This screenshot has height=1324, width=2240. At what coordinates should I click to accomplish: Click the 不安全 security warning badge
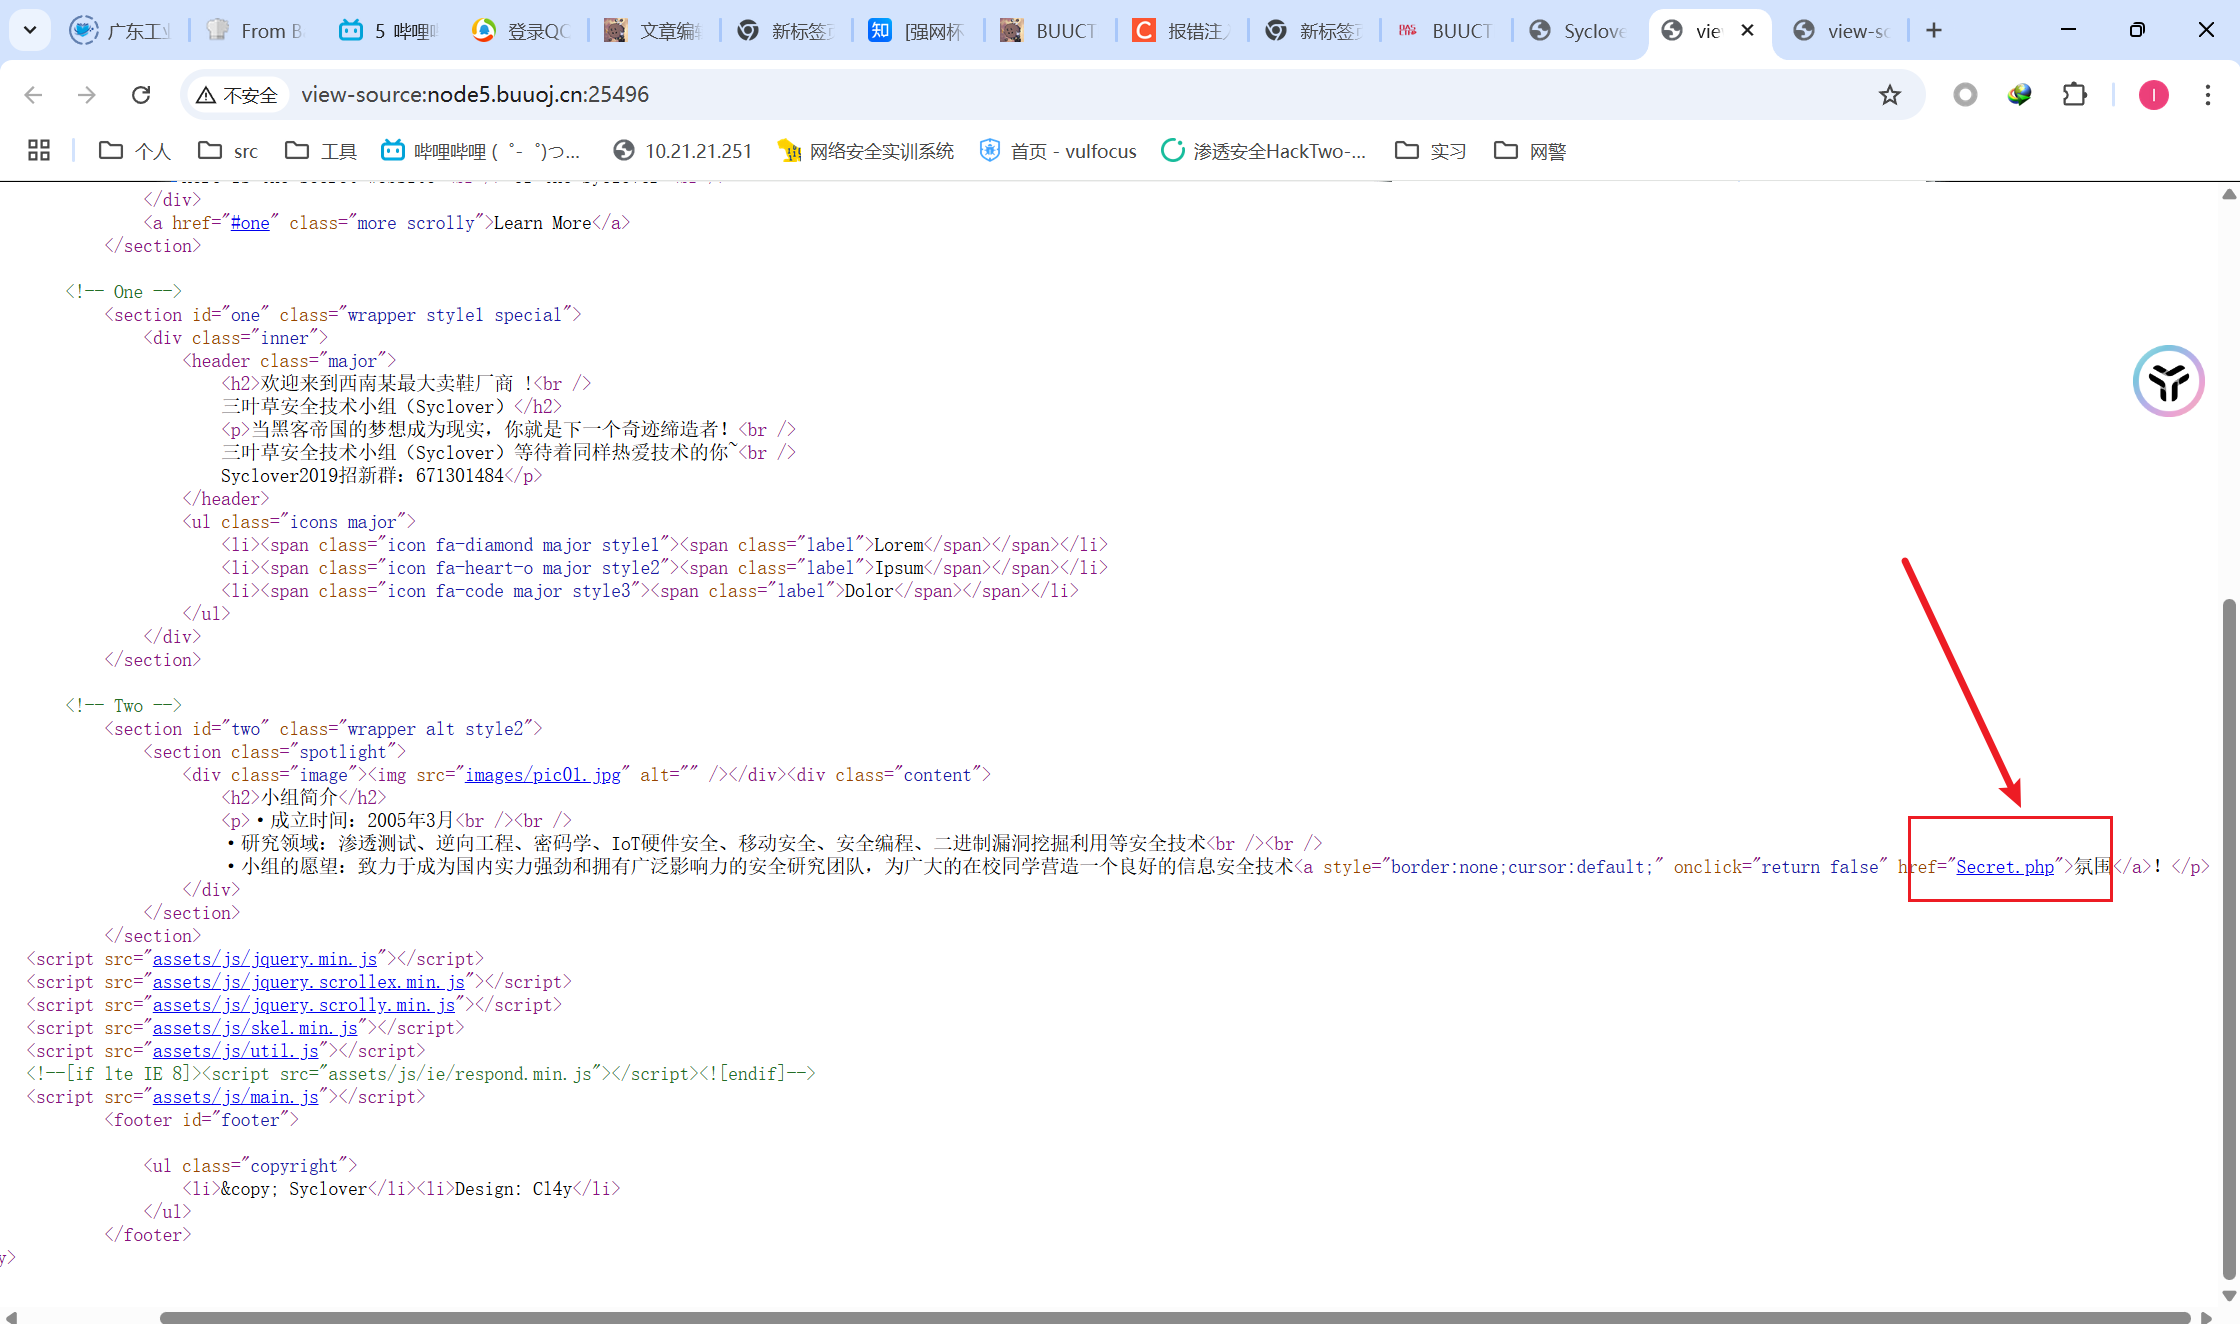coord(237,95)
